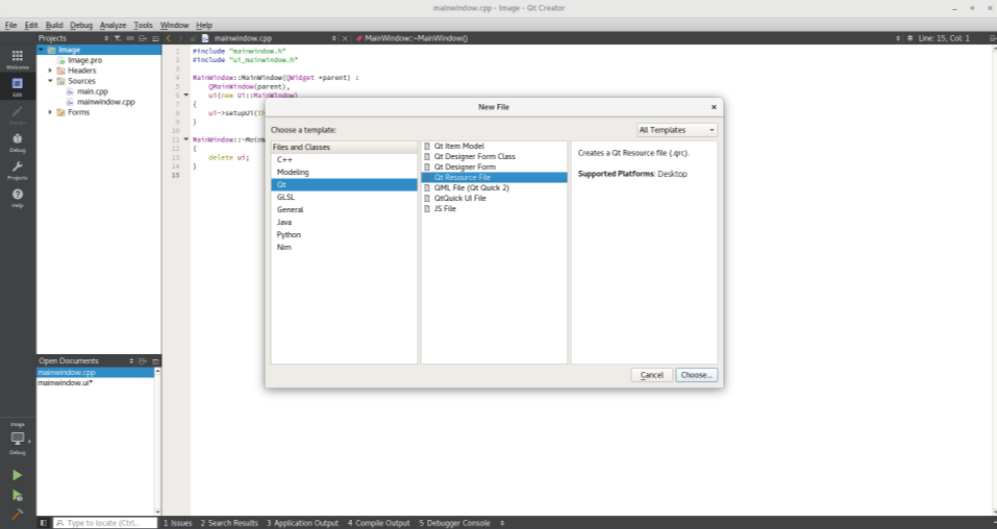Viewport: 997px width, 529px height.
Task: Close the New File dialog
Action: coord(713,107)
